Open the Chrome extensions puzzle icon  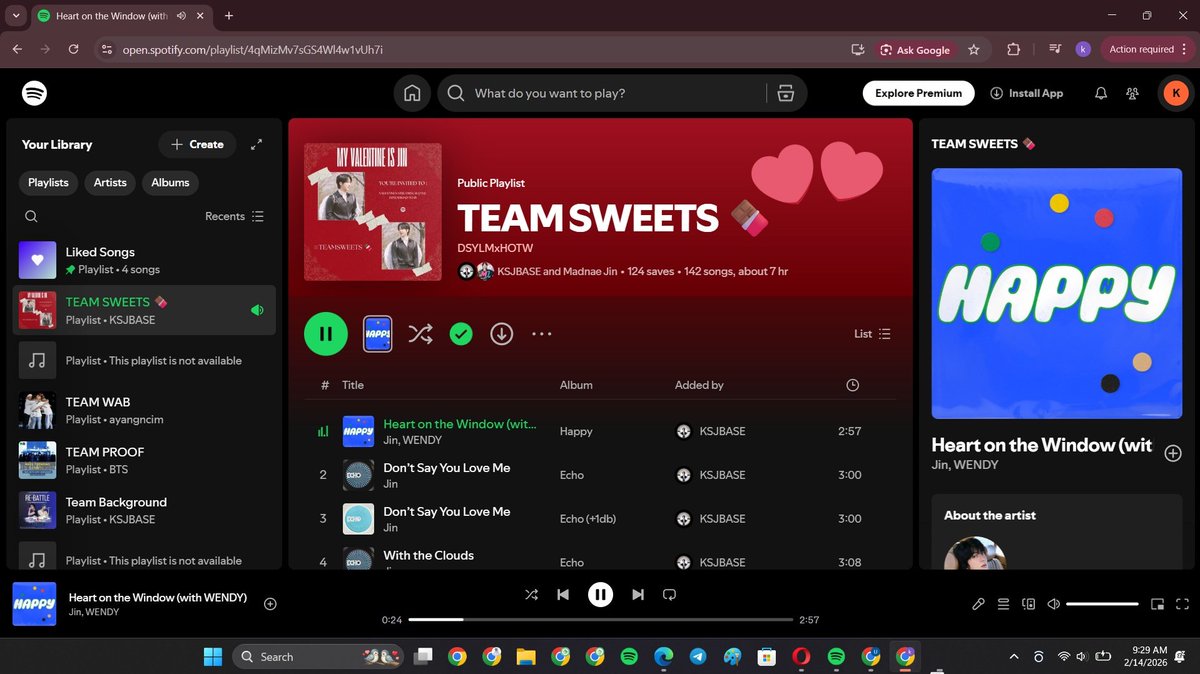[1013, 49]
